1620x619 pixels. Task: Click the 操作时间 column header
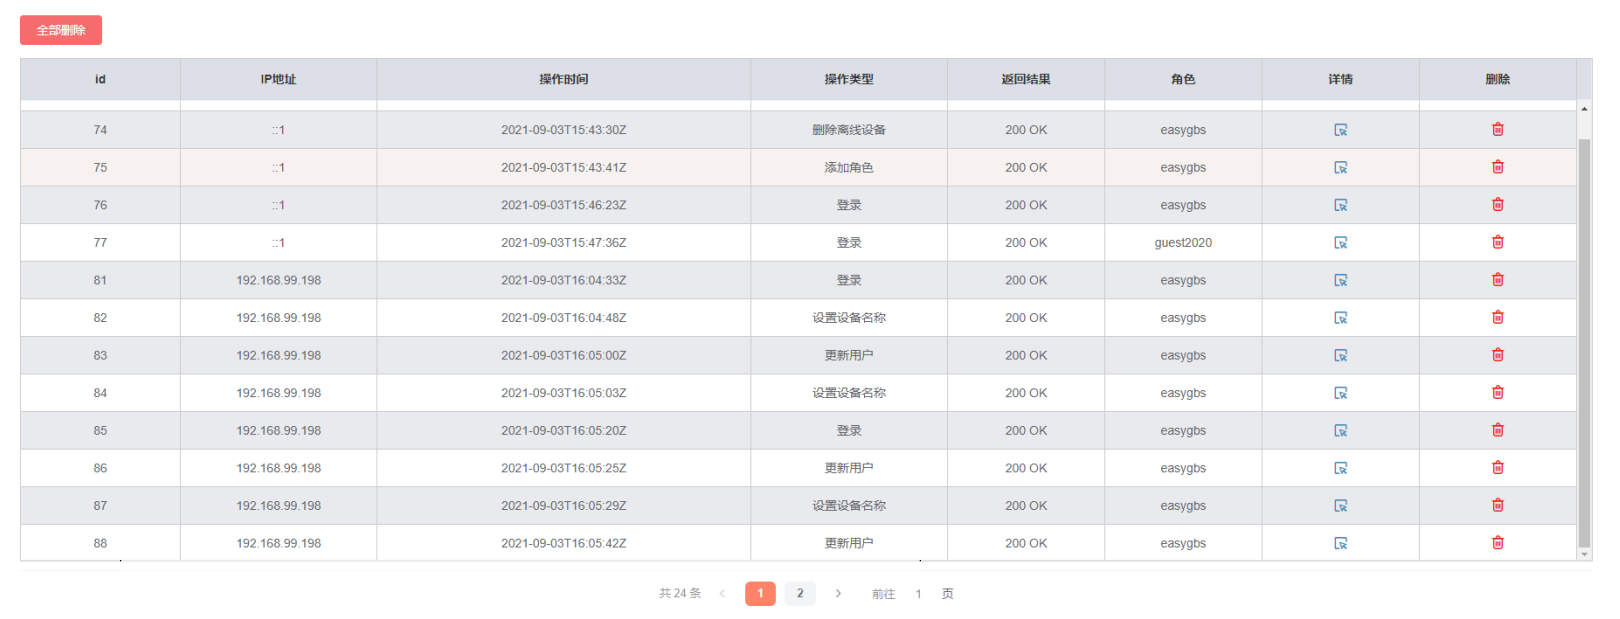pos(564,79)
